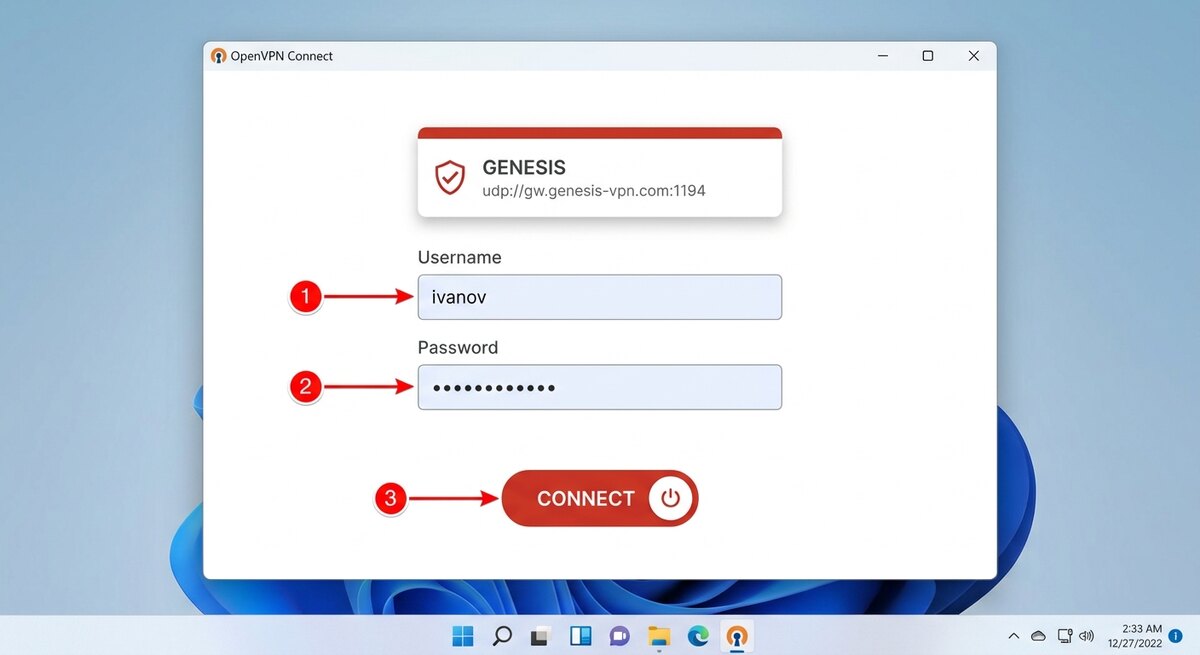
Task: Click the blue notification badge icon
Action: point(1176,636)
